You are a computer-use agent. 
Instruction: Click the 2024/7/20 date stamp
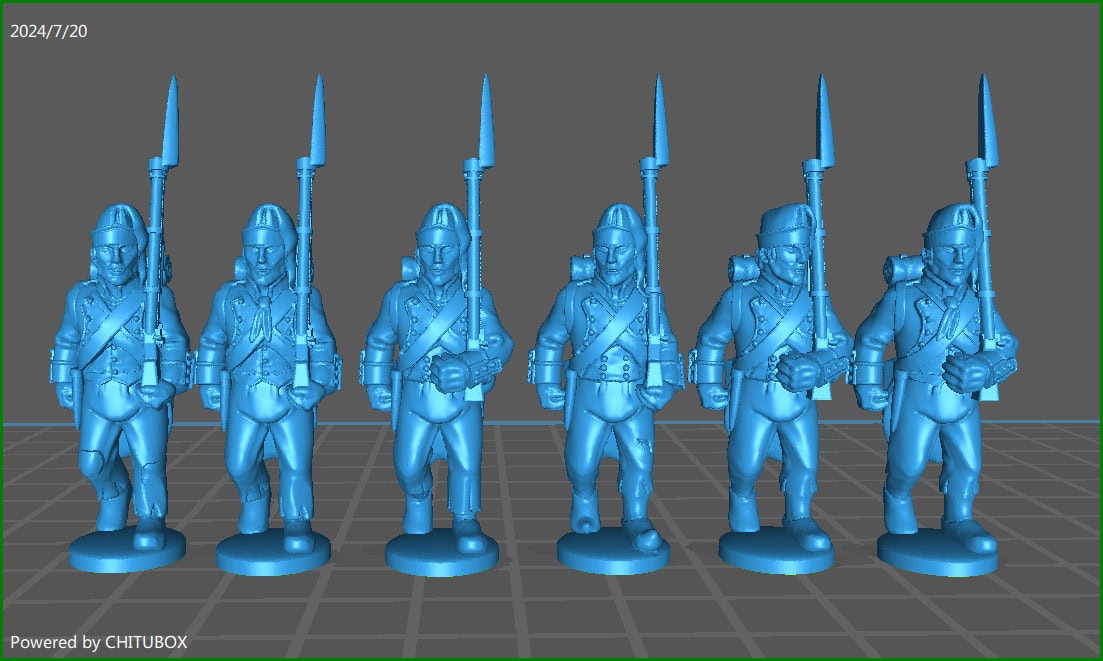[48, 29]
